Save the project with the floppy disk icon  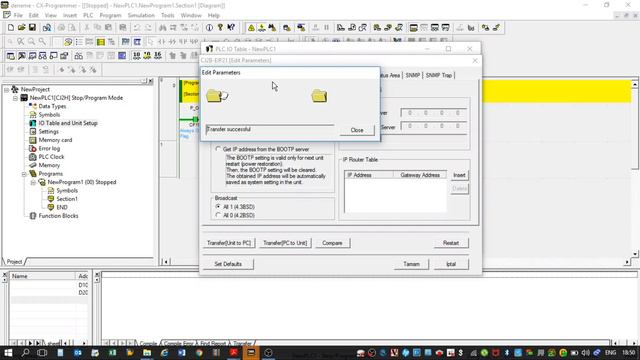(x=32, y=28)
